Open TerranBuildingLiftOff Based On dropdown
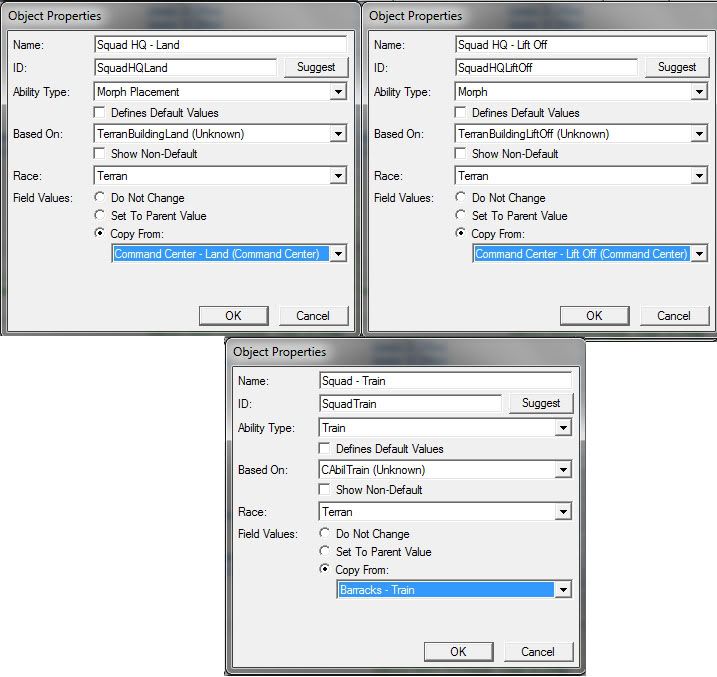Viewport: 717px width, 677px height. 699,134
